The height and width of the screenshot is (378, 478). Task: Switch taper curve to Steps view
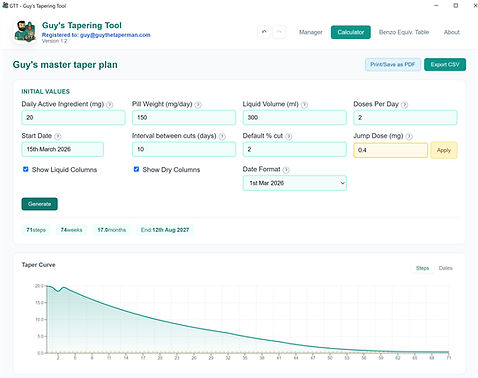coord(422,268)
